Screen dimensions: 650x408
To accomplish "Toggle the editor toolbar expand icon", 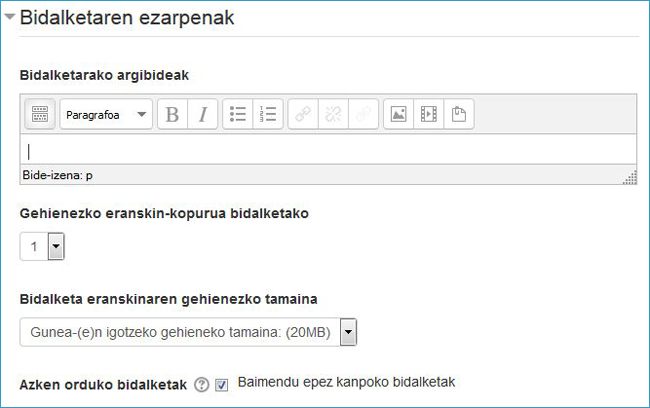I will (40, 115).
